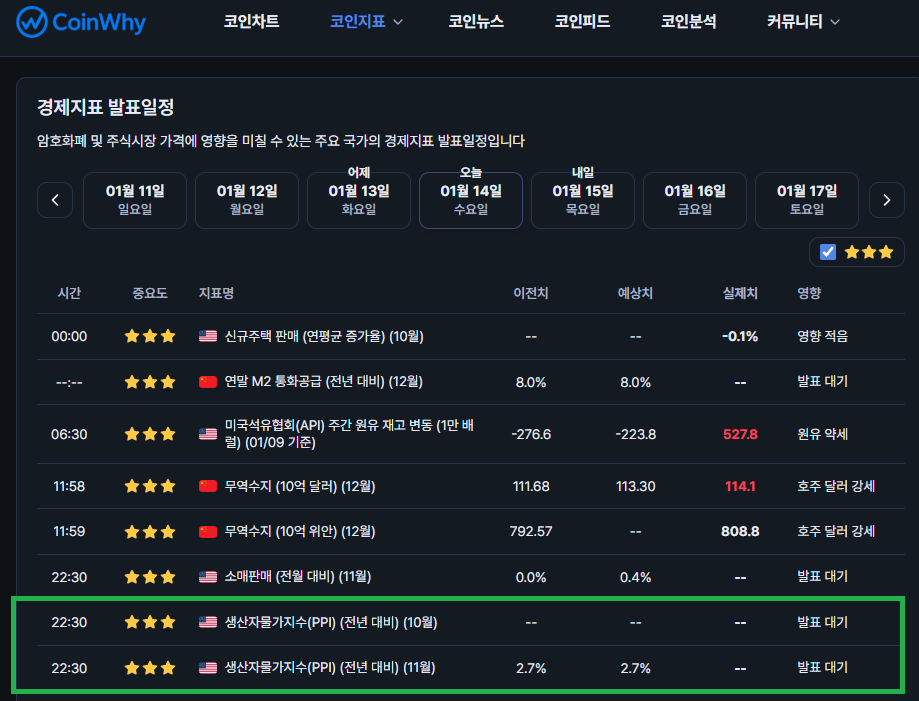Click the CoinWhy logo icon
The height and width of the screenshot is (701, 919).
34,21
